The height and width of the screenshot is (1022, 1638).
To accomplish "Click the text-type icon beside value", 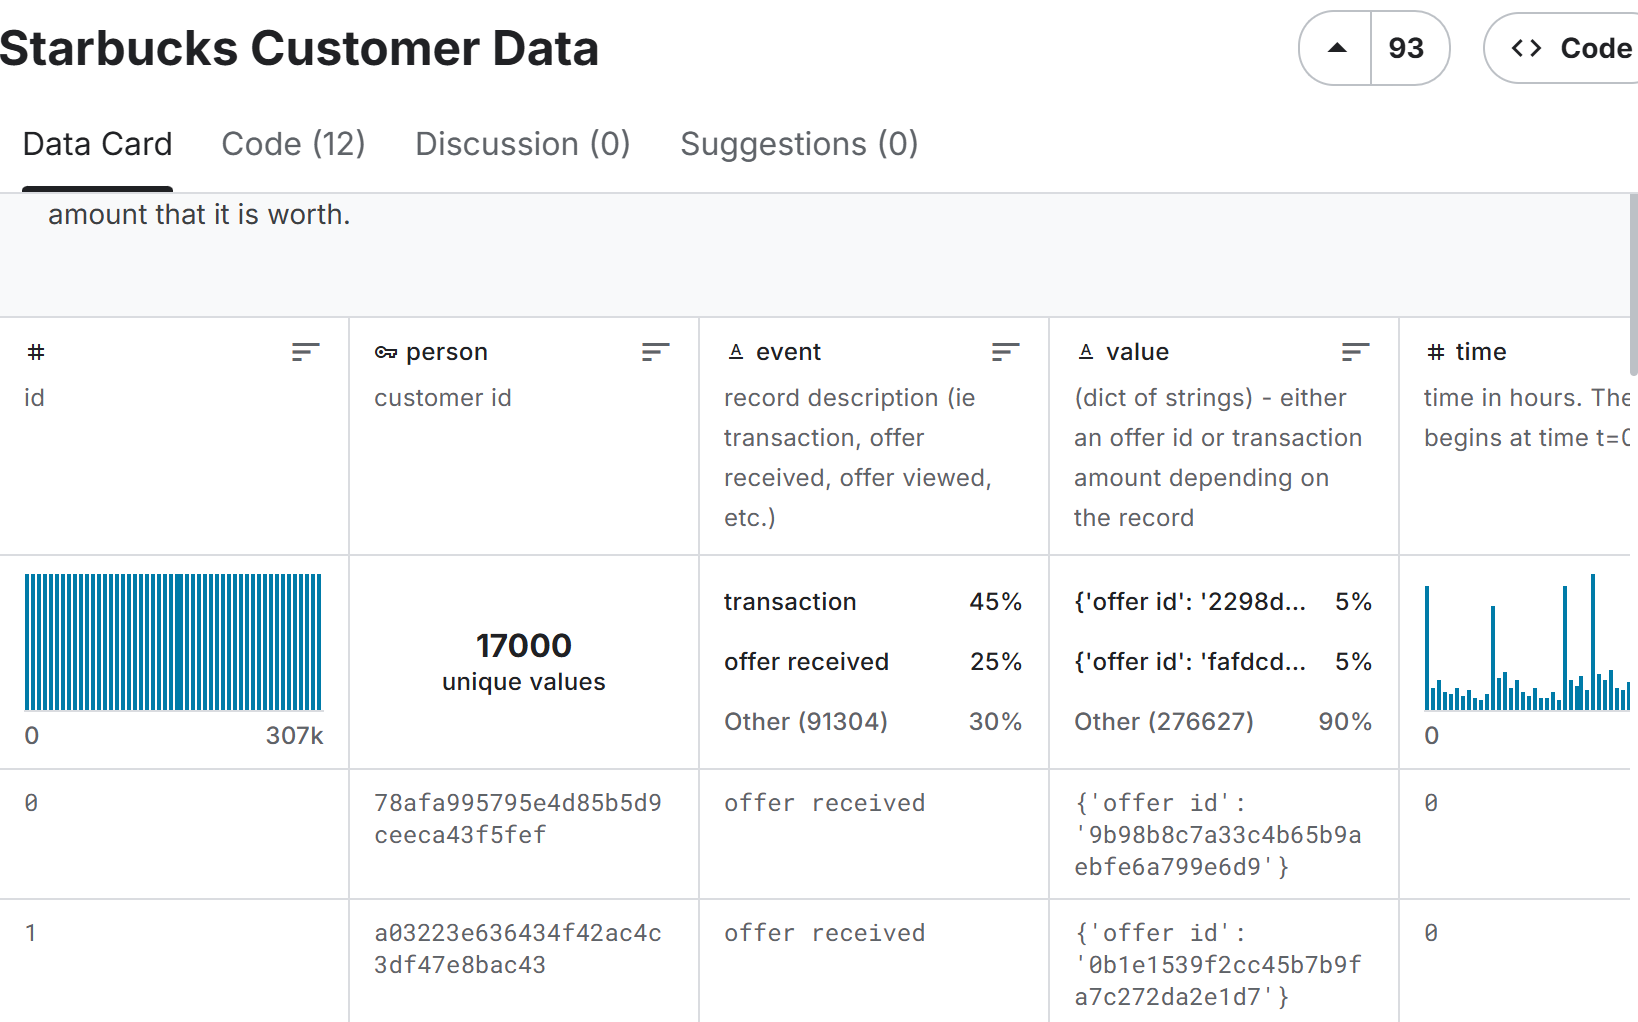I will pos(1086,352).
